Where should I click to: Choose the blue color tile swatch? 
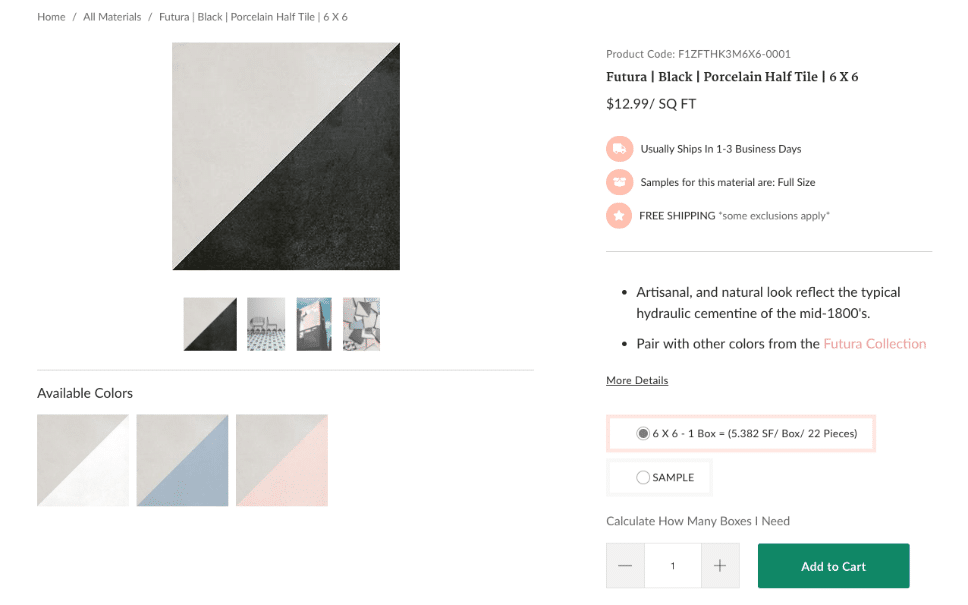[x=182, y=460]
